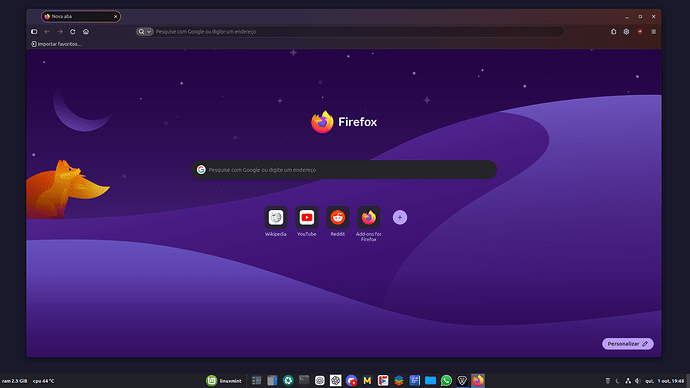Open the YouTube shortcut tile
Image resolution: width=690 pixels, height=388 pixels.
(x=307, y=217)
